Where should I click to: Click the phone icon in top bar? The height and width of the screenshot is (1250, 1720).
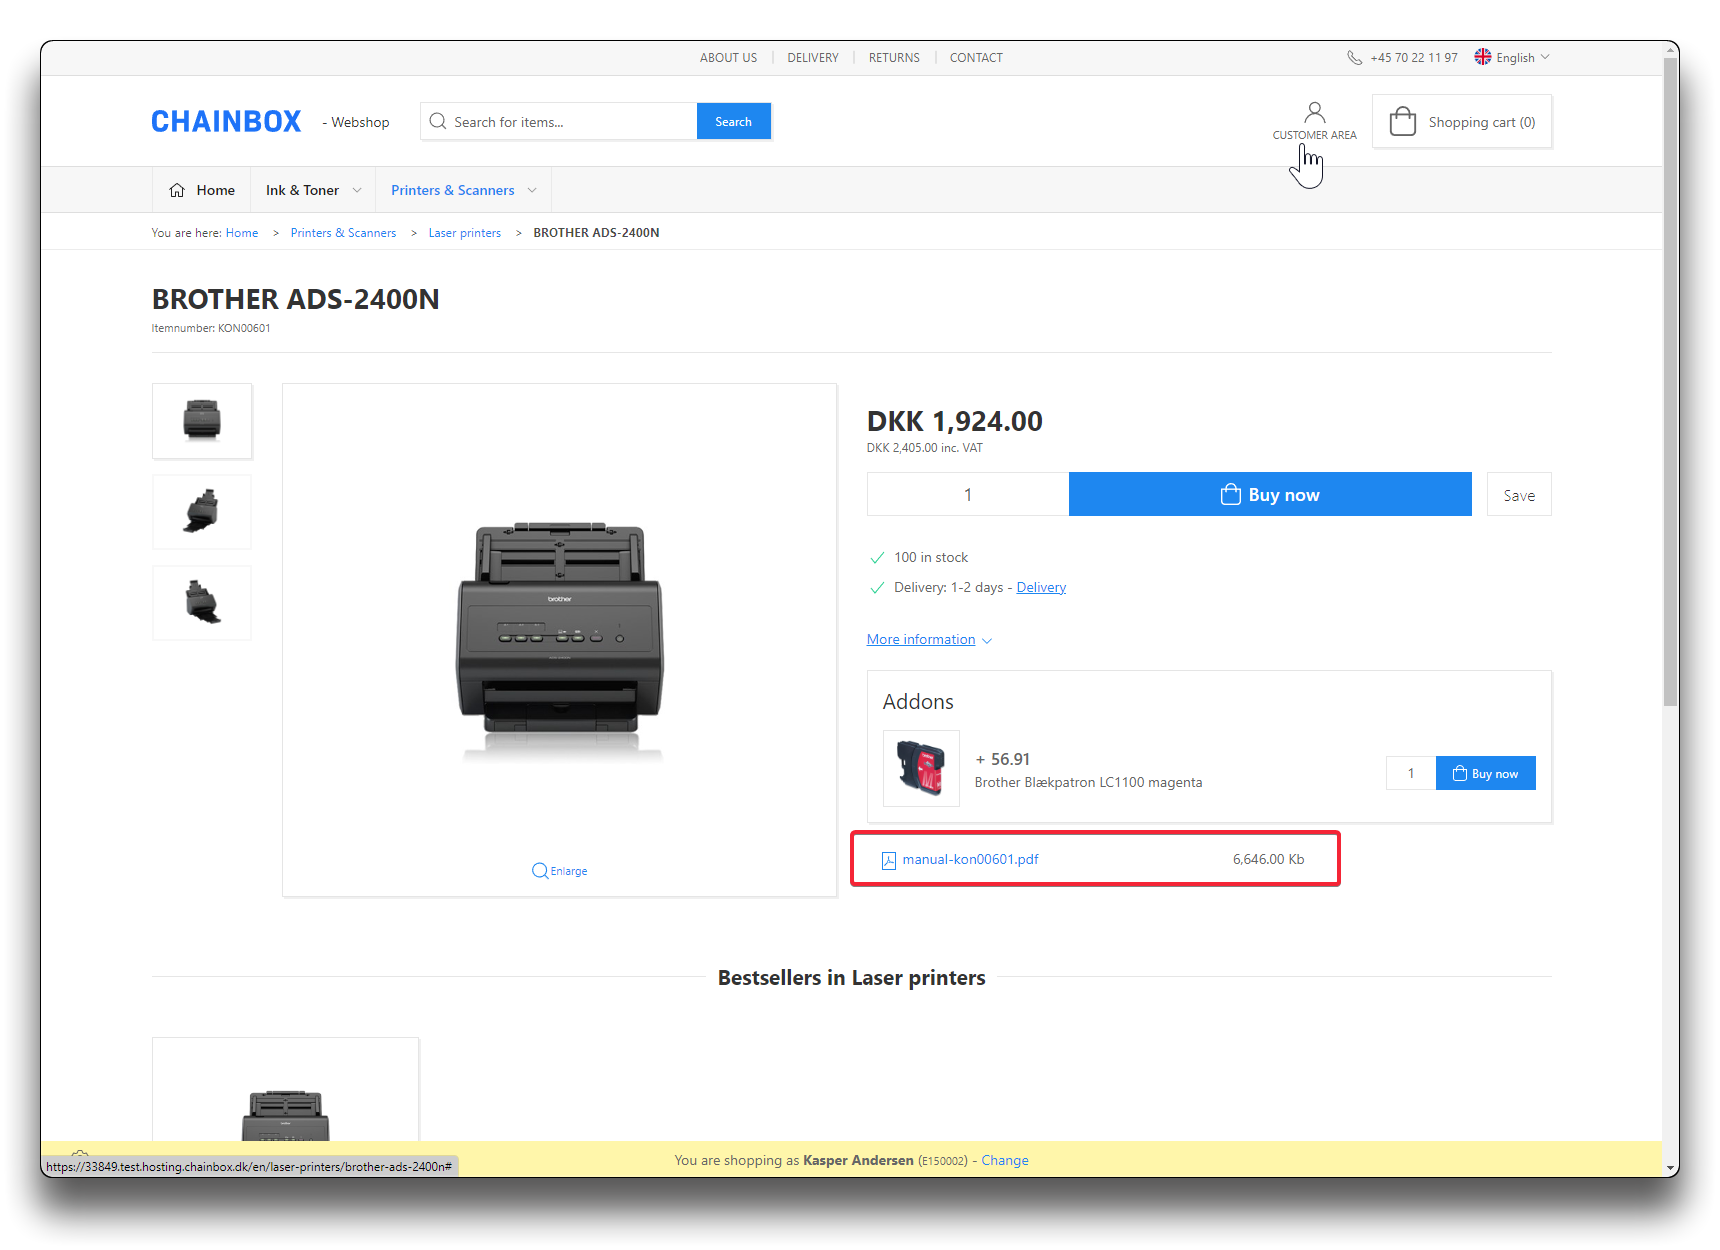(1354, 58)
